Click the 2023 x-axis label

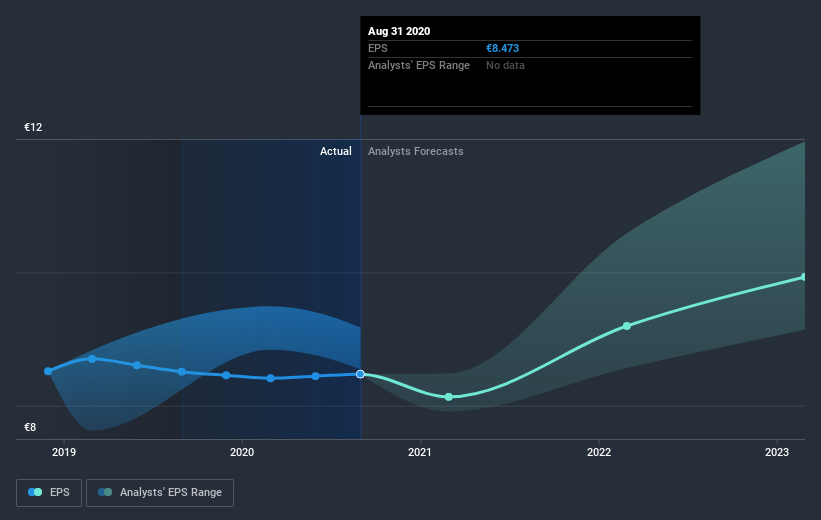tap(776, 452)
